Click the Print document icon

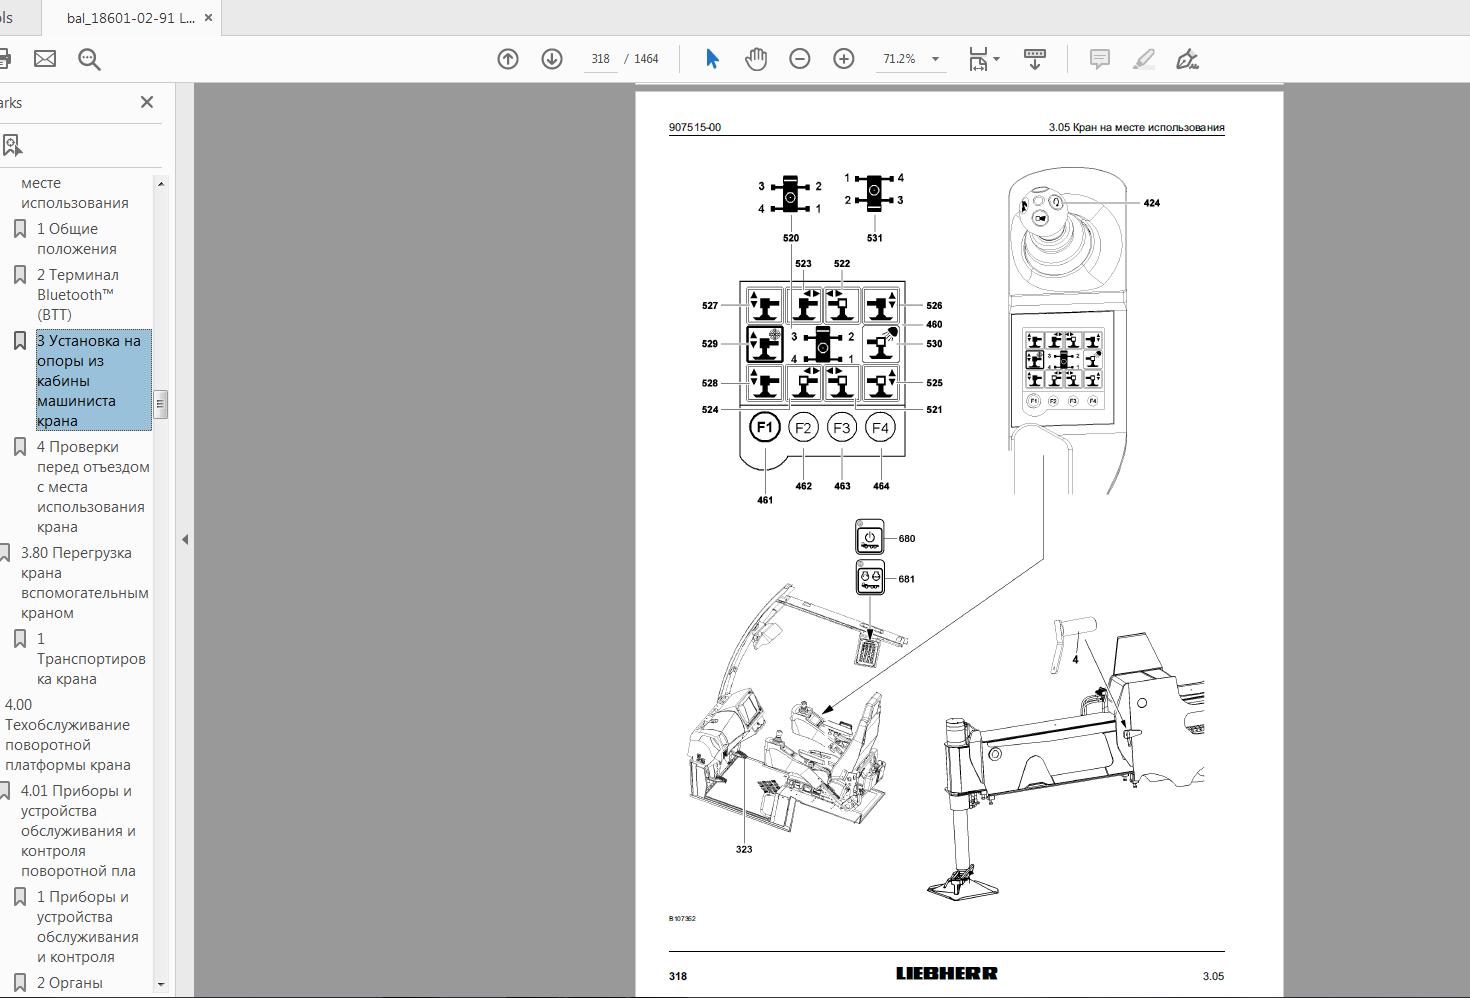click(x=8, y=58)
